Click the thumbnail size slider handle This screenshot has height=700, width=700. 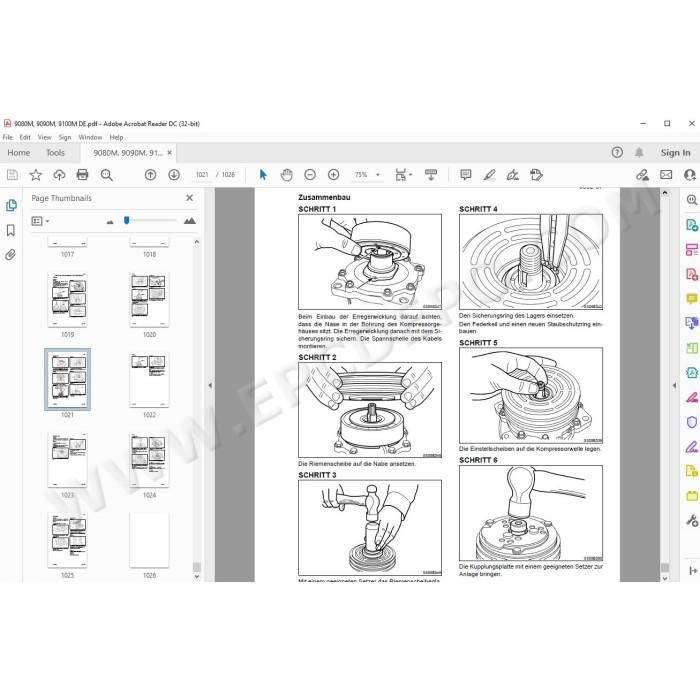[x=126, y=220]
